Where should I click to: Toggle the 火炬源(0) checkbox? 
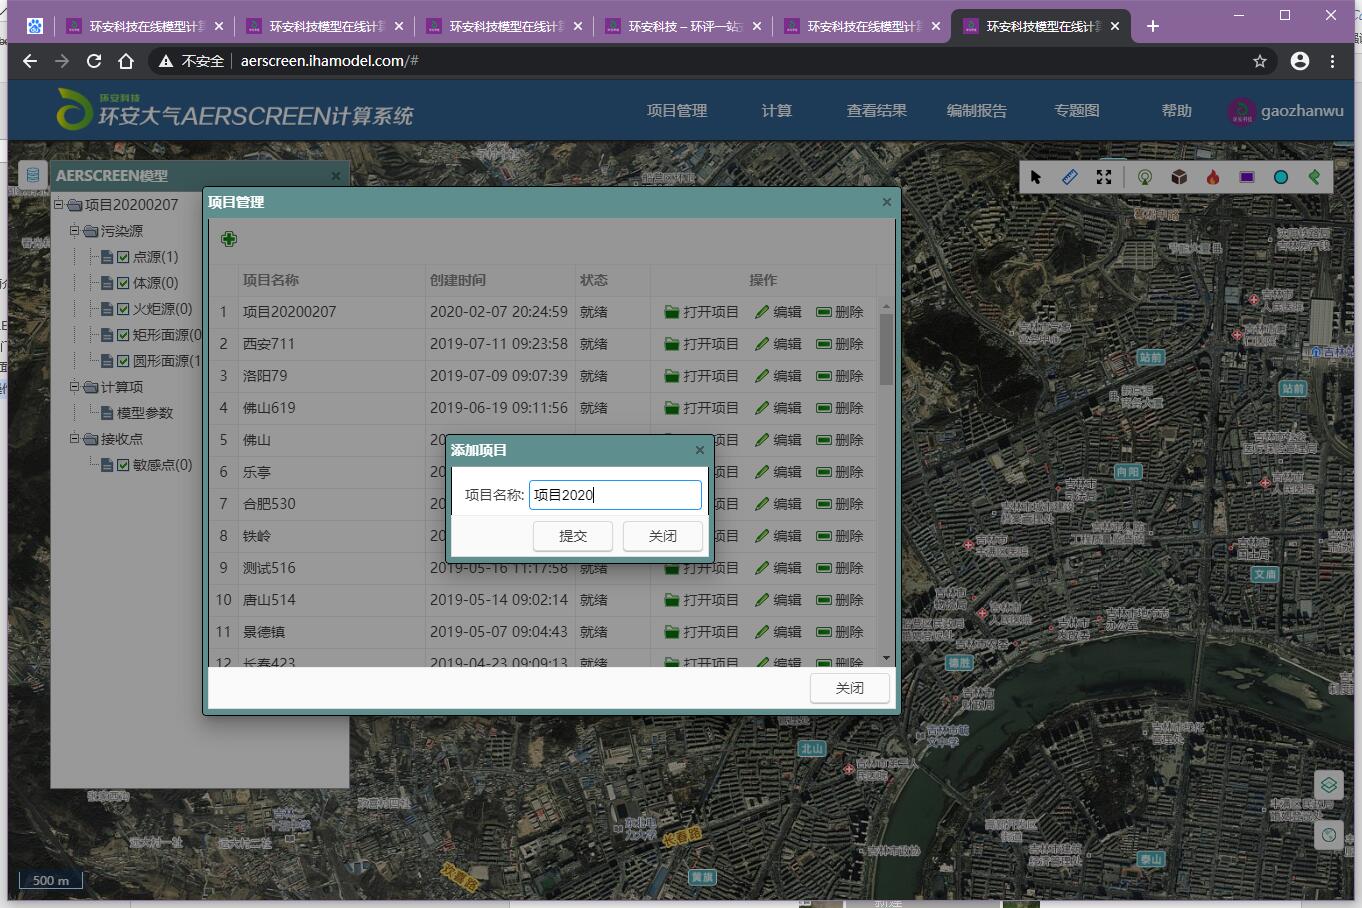click(x=123, y=309)
